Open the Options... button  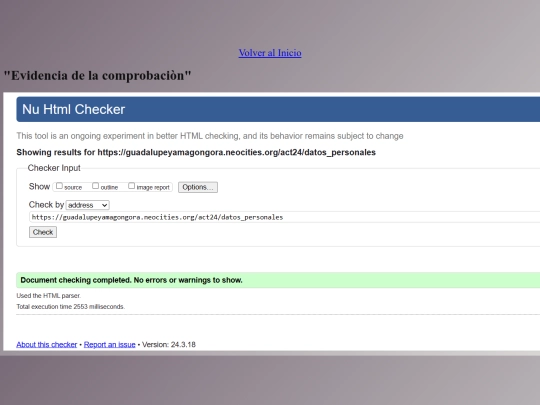pos(198,187)
